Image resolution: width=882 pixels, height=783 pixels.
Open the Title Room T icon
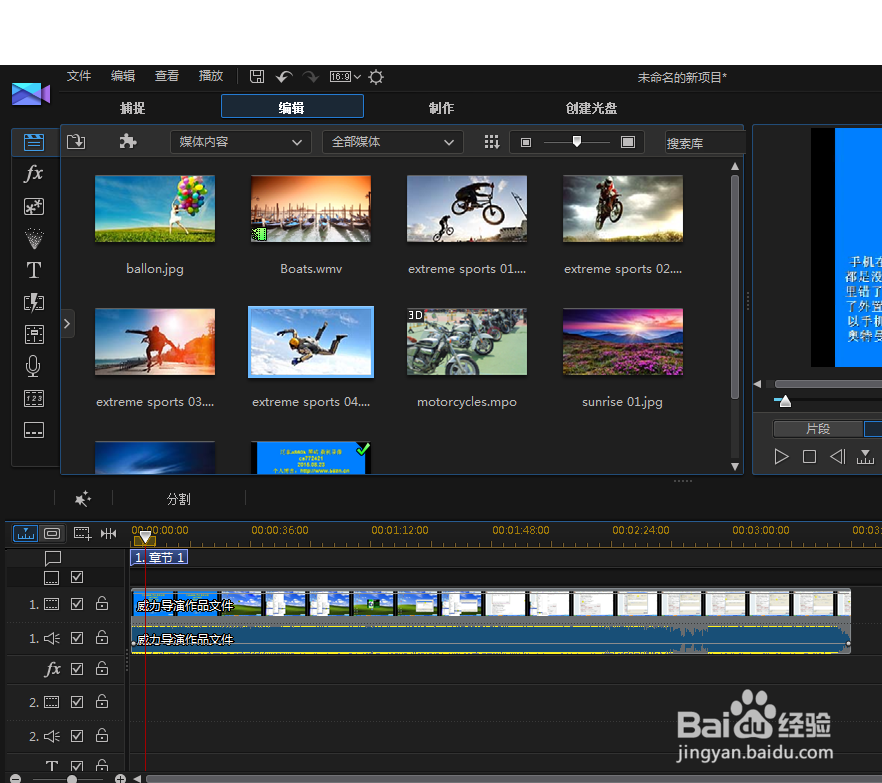pyautogui.click(x=34, y=271)
